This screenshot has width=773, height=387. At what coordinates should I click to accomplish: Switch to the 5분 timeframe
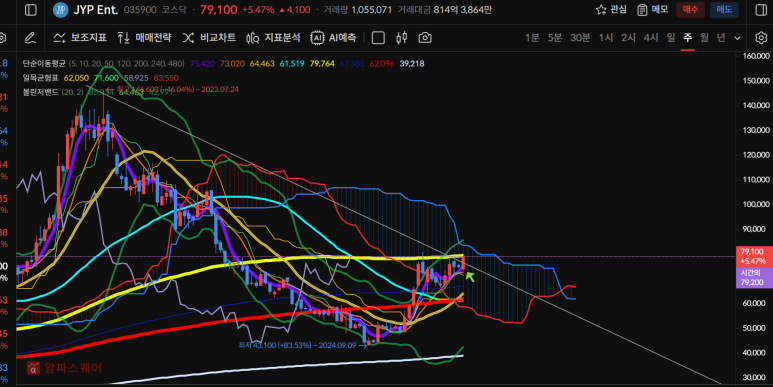click(555, 38)
